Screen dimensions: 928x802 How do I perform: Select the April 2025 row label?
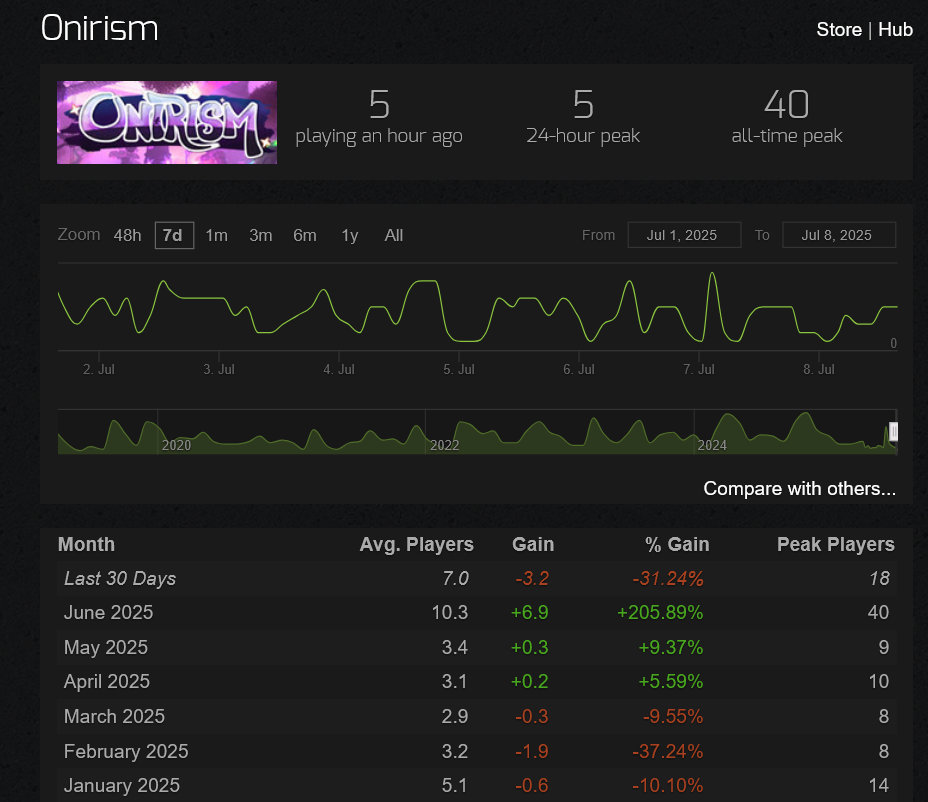pos(107,682)
